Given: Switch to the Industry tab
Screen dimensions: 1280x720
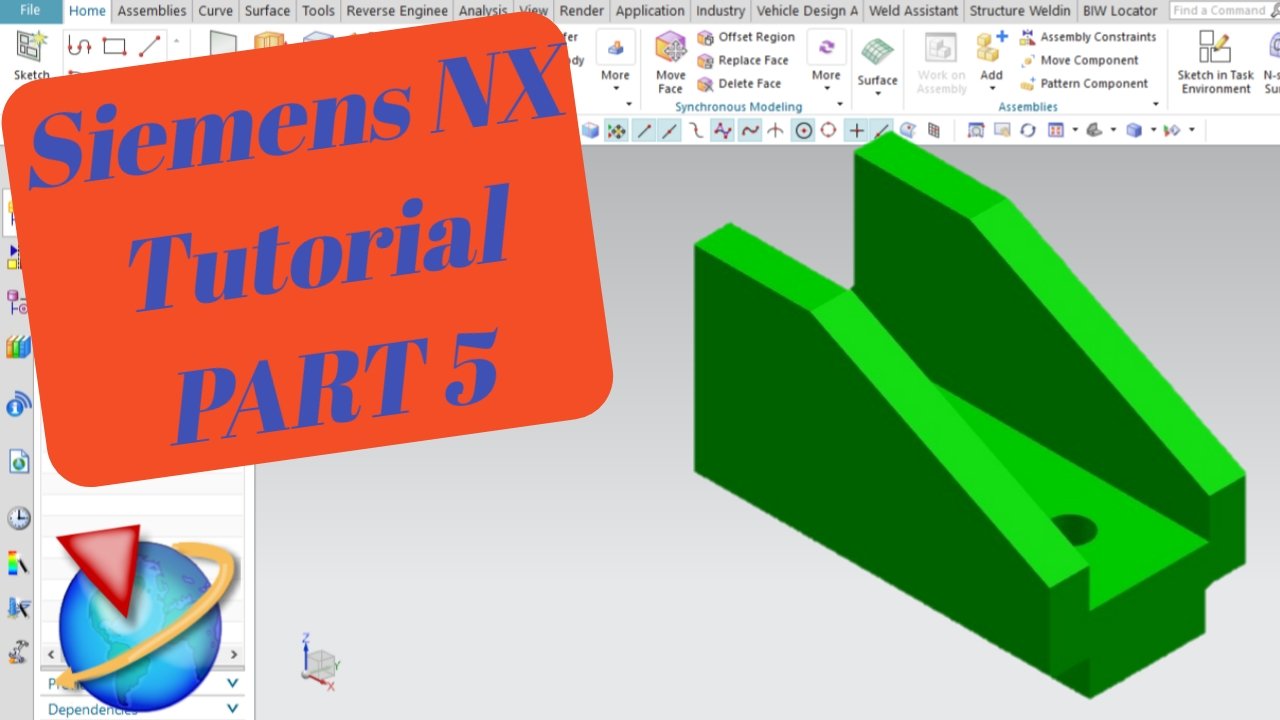Looking at the screenshot, I should (x=720, y=11).
